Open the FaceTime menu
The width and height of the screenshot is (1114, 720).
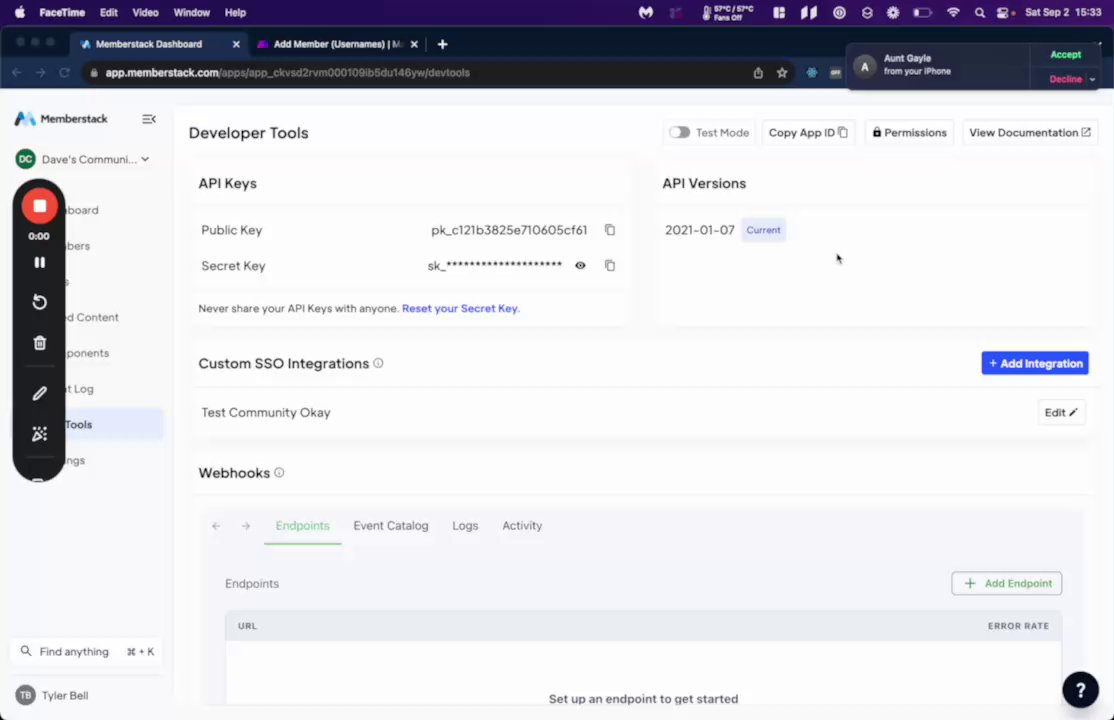[x=62, y=13]
